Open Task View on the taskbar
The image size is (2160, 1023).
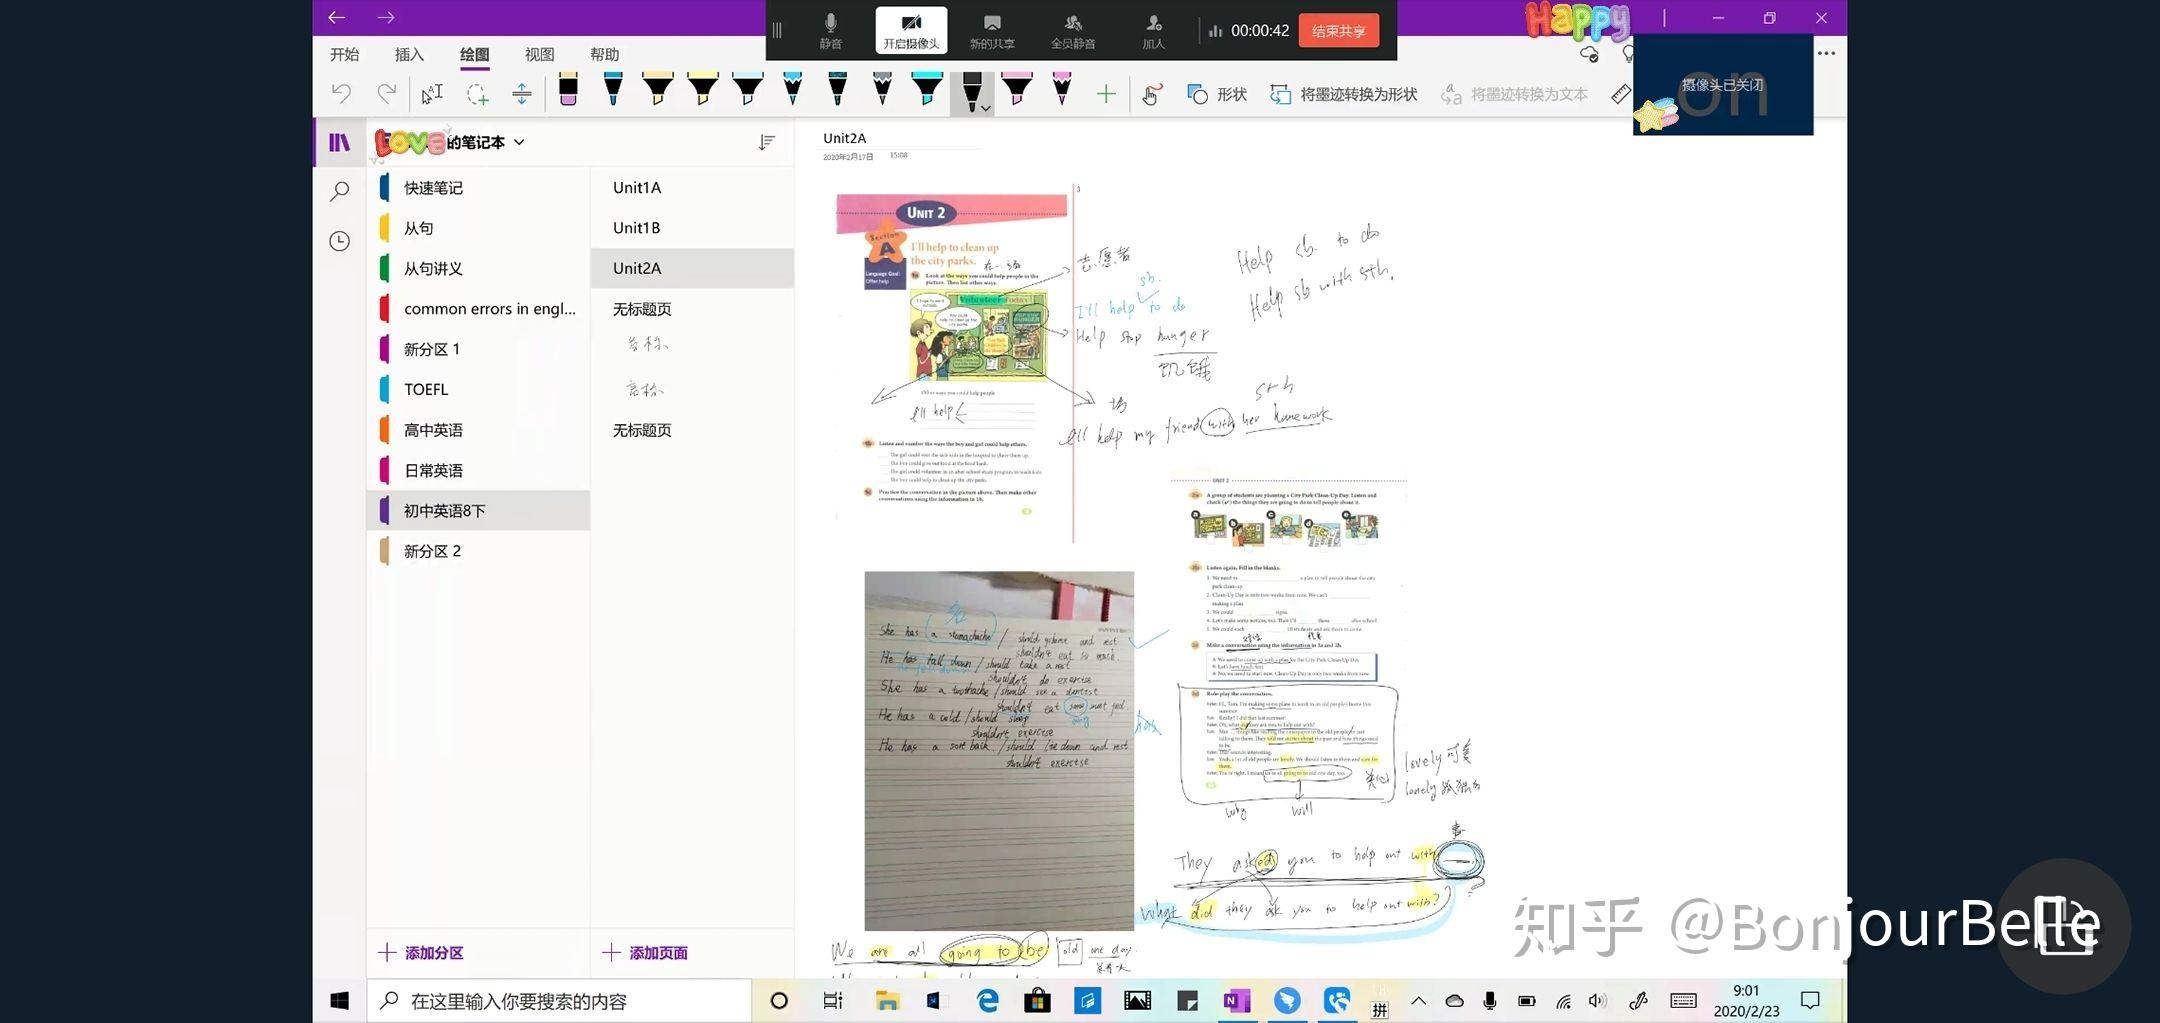click(832, 1000)
